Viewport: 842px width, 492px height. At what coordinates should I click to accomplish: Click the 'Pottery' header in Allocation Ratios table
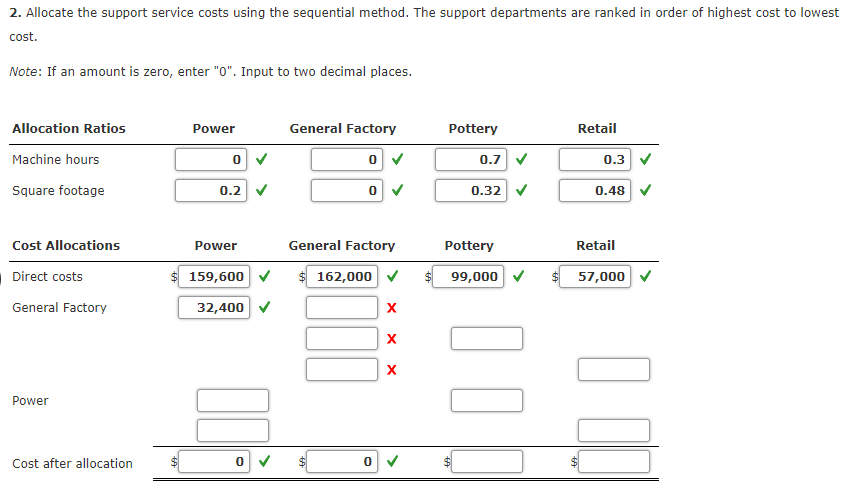(473, 129)
